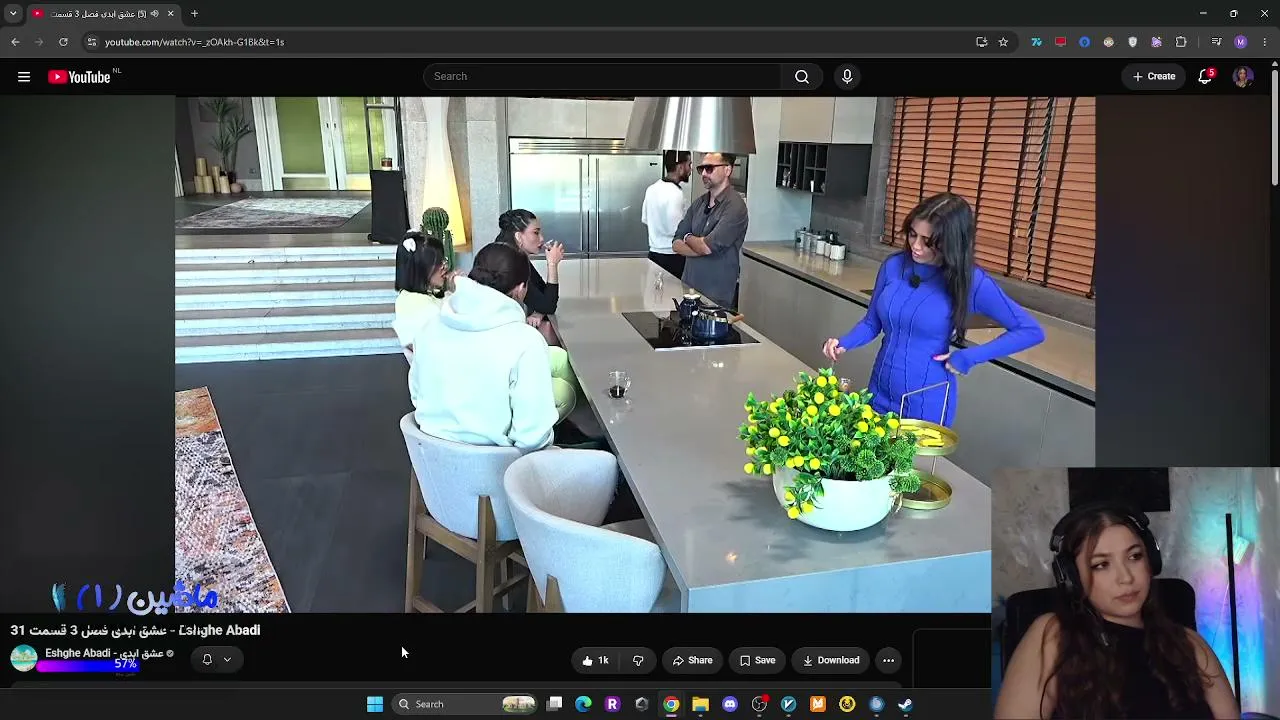Mute the tab using the speaker icon
Screen dimensions: 1280x720
pyautogui.click(x=154, y=14)
